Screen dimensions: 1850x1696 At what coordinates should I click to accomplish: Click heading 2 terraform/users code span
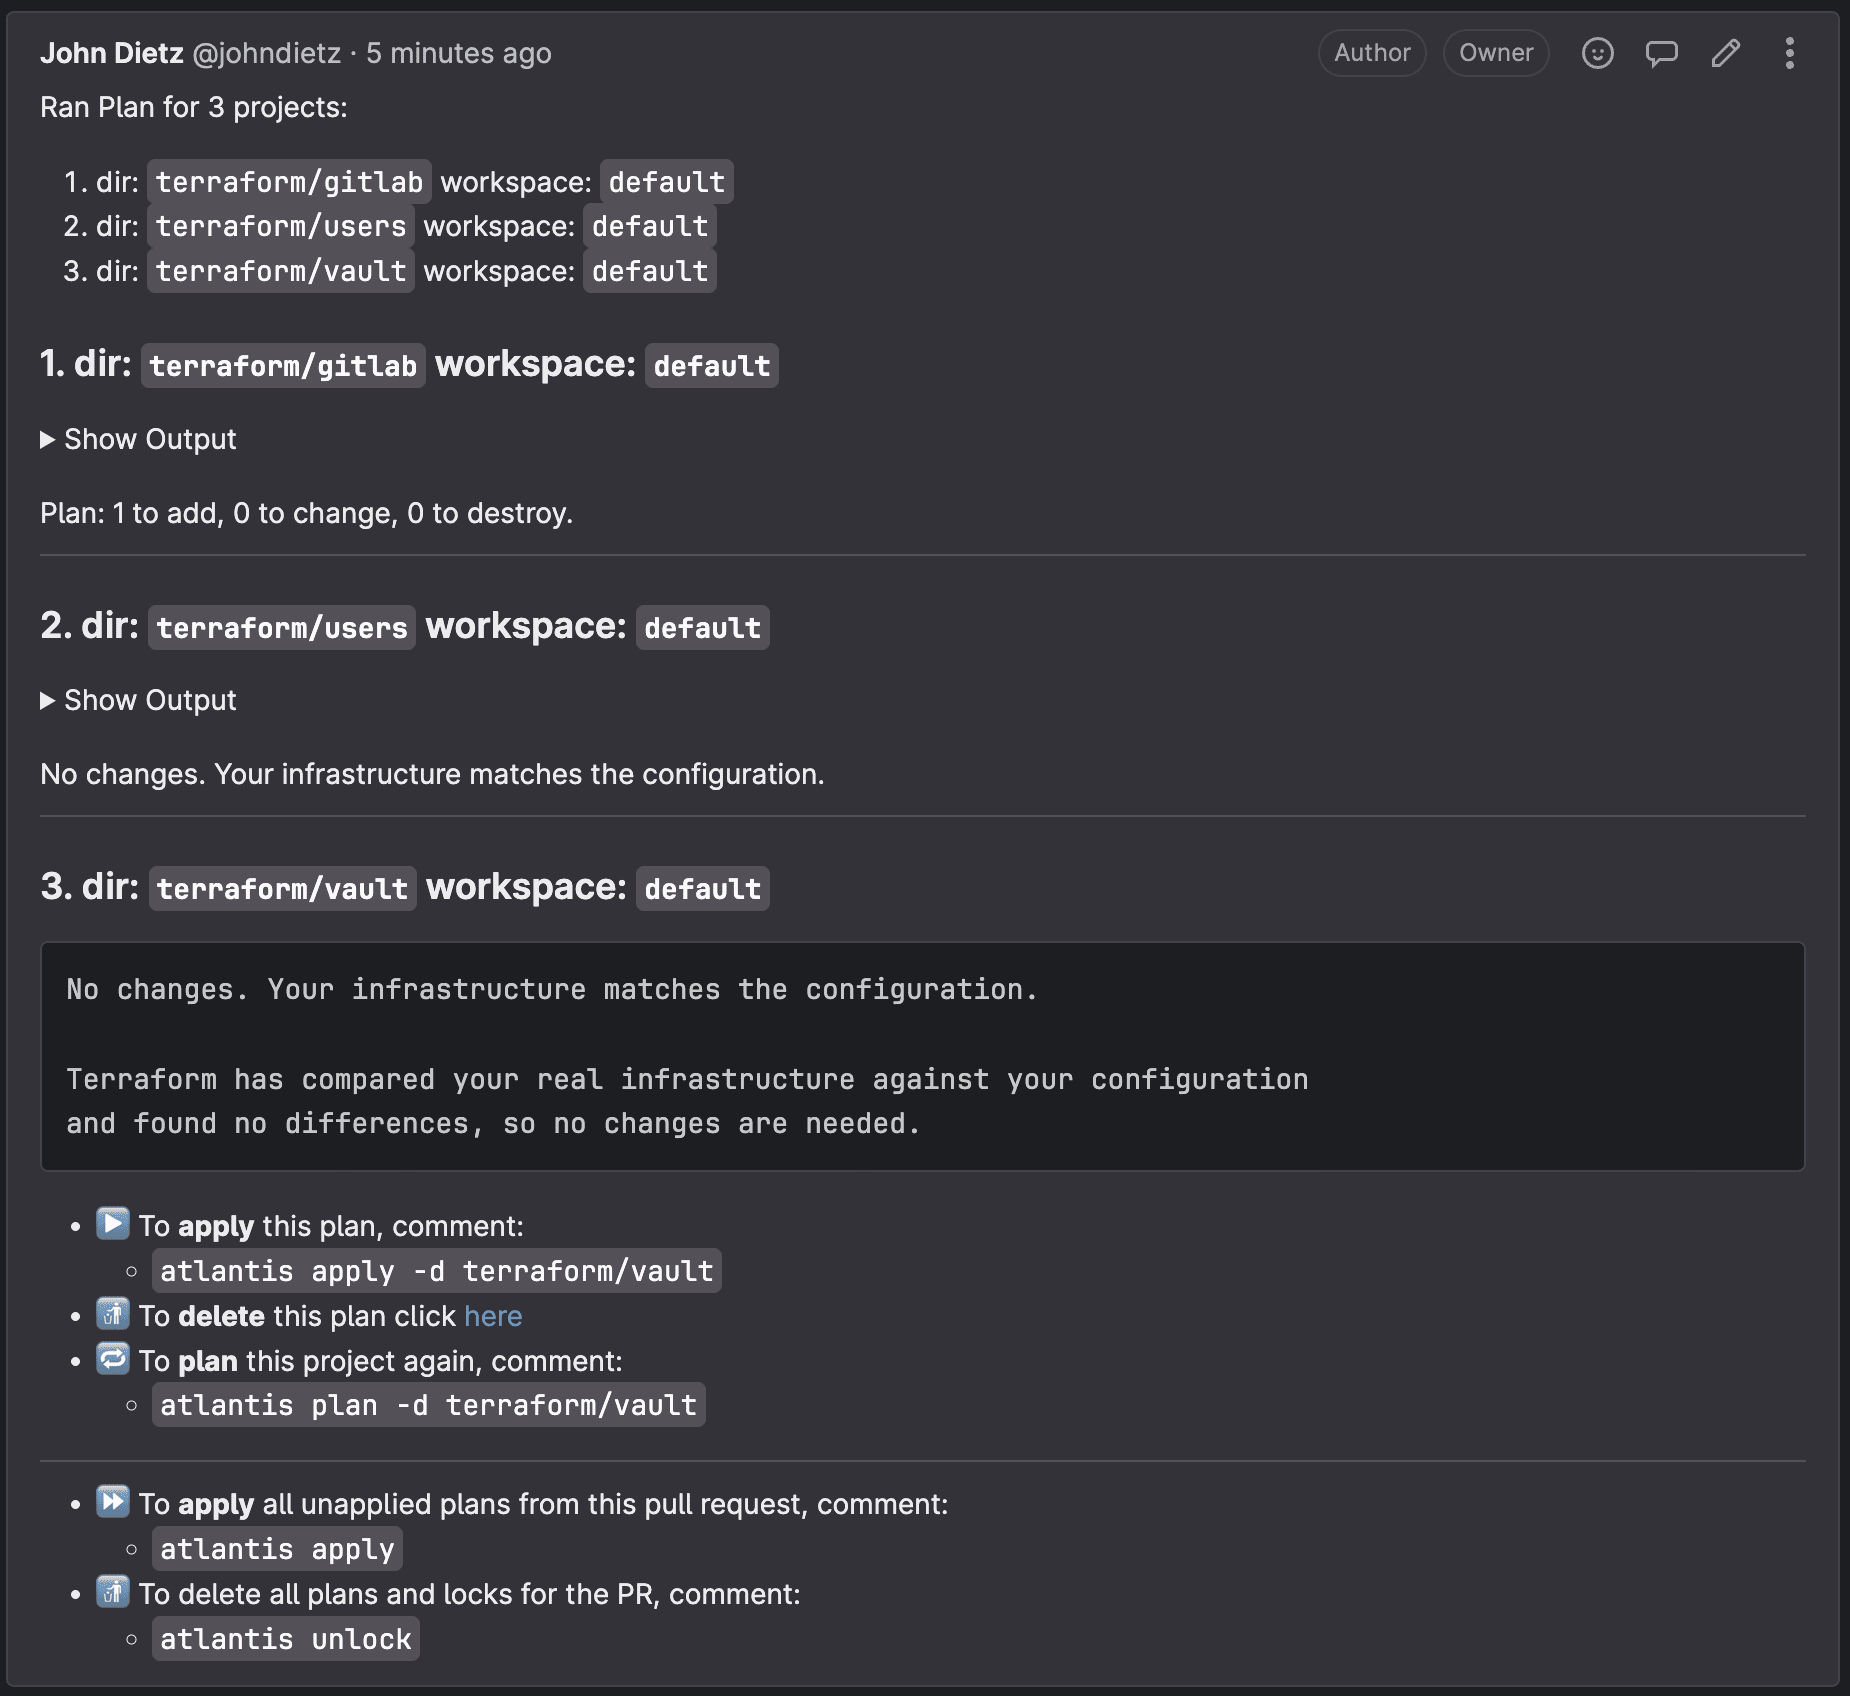click(x=282, y=628)
